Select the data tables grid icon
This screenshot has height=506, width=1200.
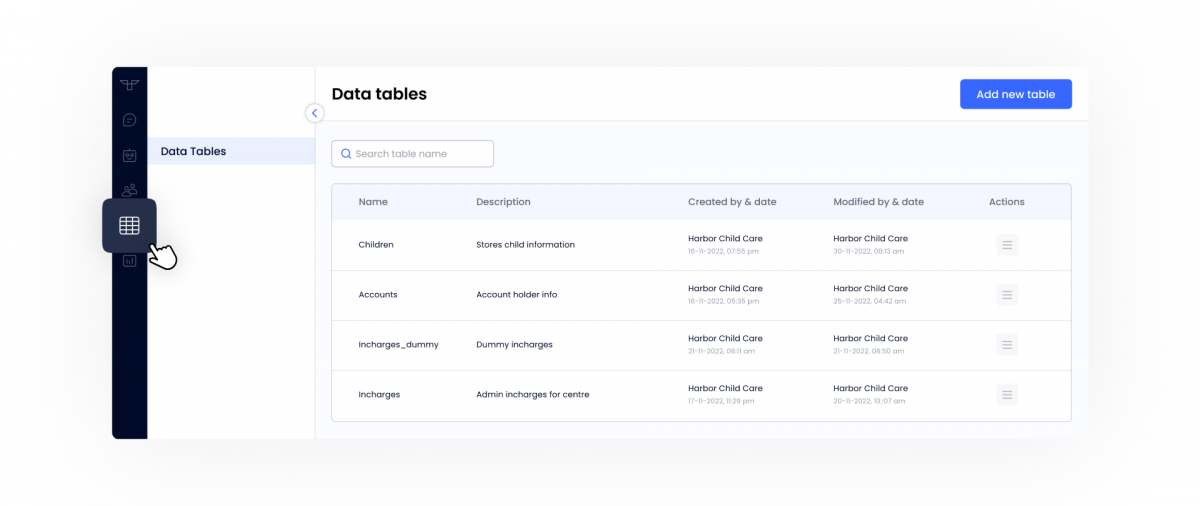click(129, 225)
